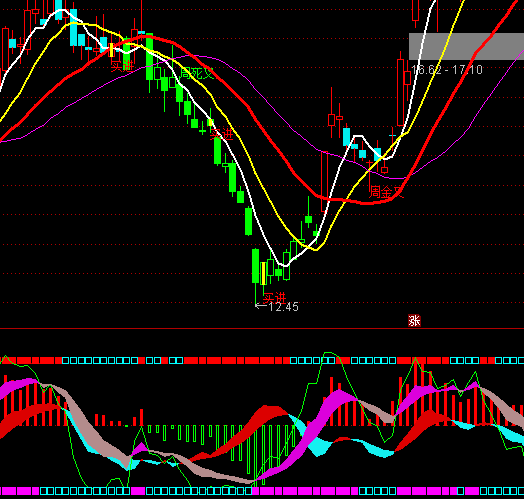Click the first cyan square in bottom strip
This screenshot has width=524, height=499.
[43, 491]
